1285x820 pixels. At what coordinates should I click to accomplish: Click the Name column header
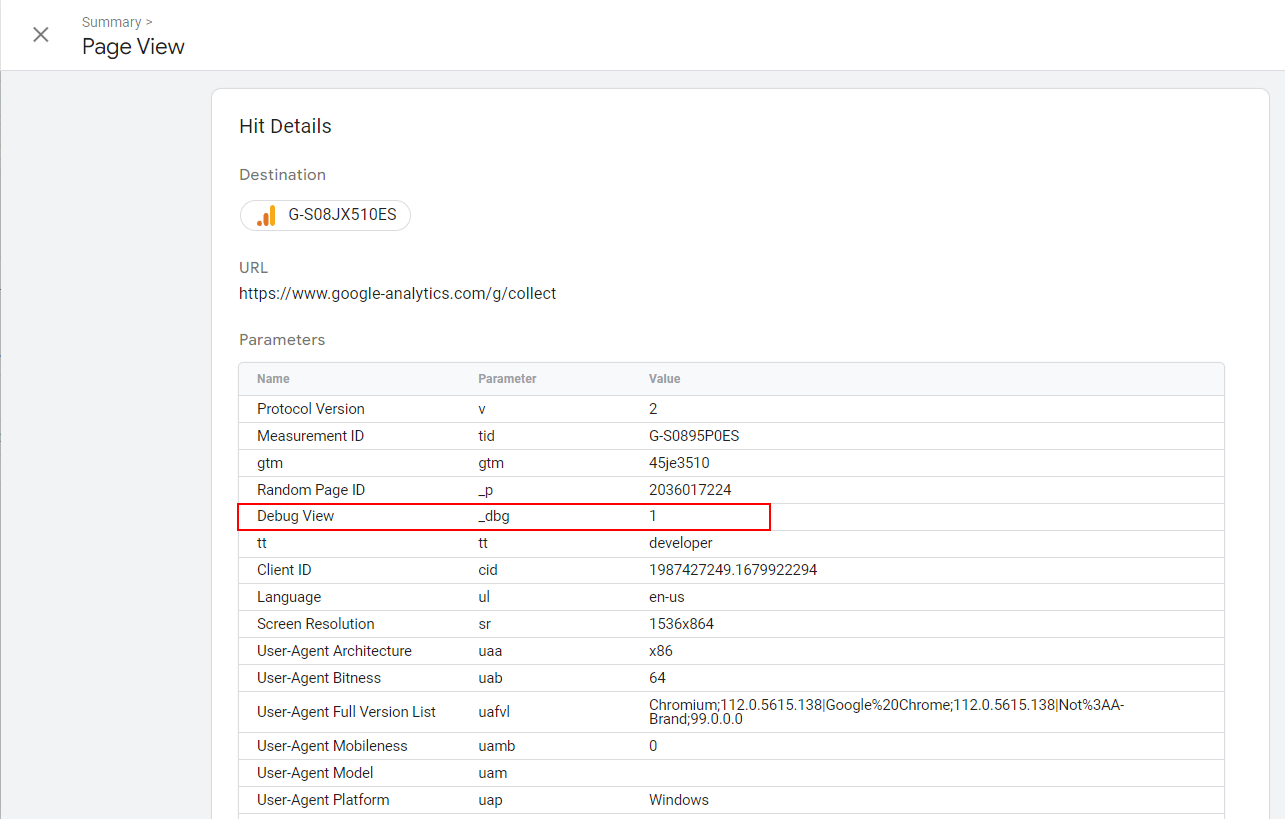tap(273, 378)
